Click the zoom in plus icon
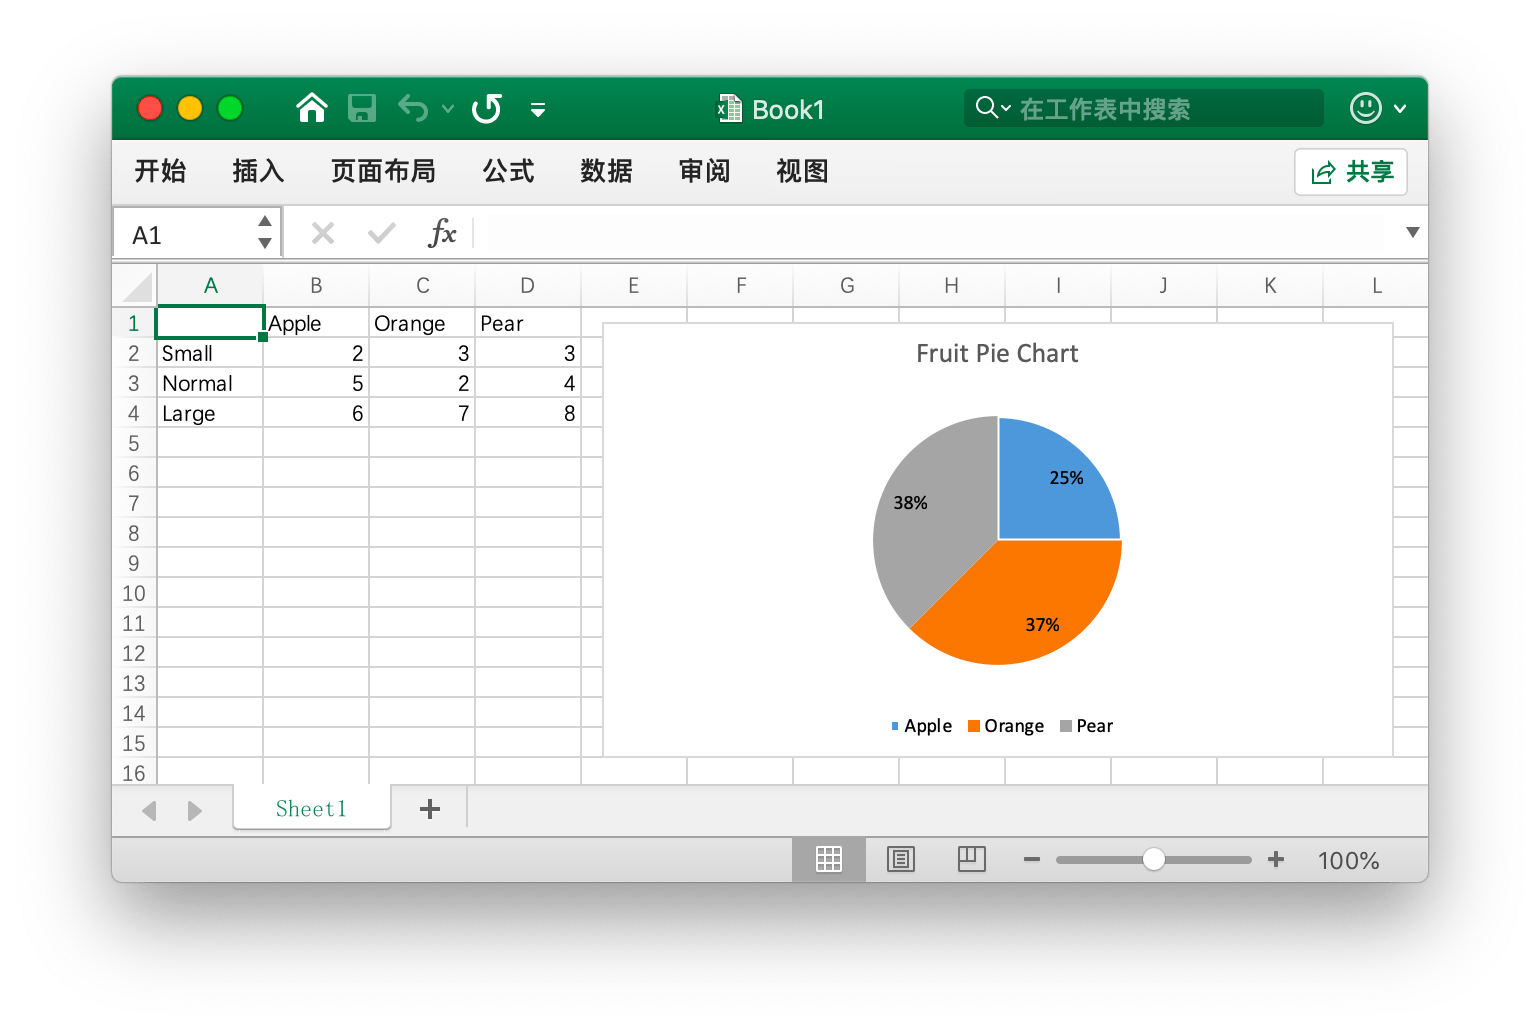 tap(1276, 860)
